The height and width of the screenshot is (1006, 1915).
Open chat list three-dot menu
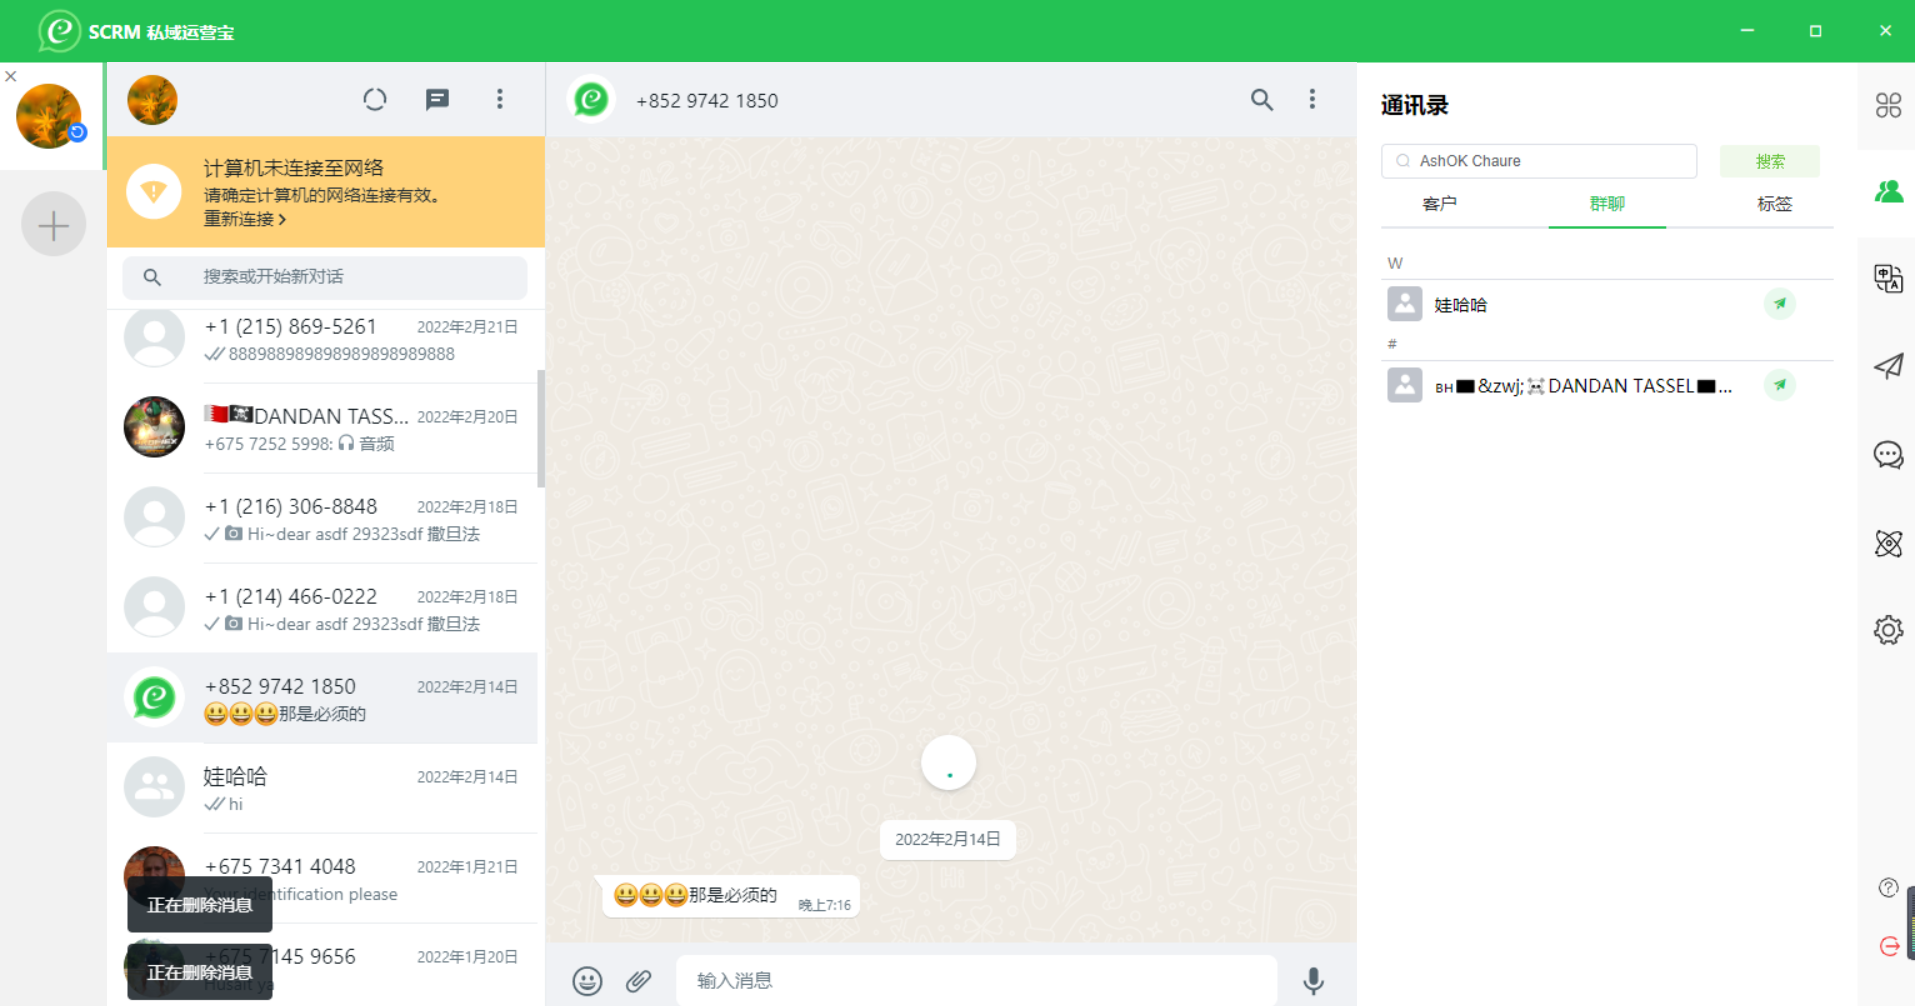coord(500,99)
